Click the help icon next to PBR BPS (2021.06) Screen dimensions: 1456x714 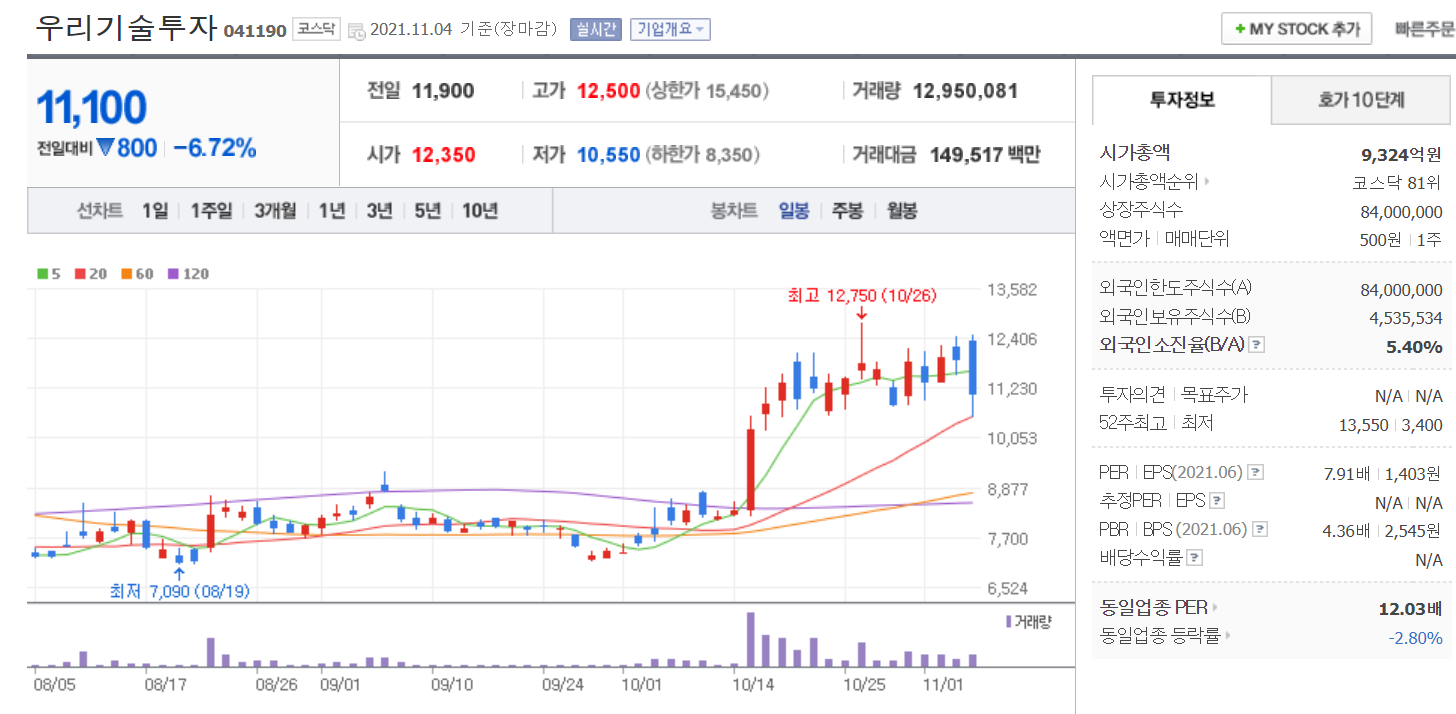tap(1261, 529)
